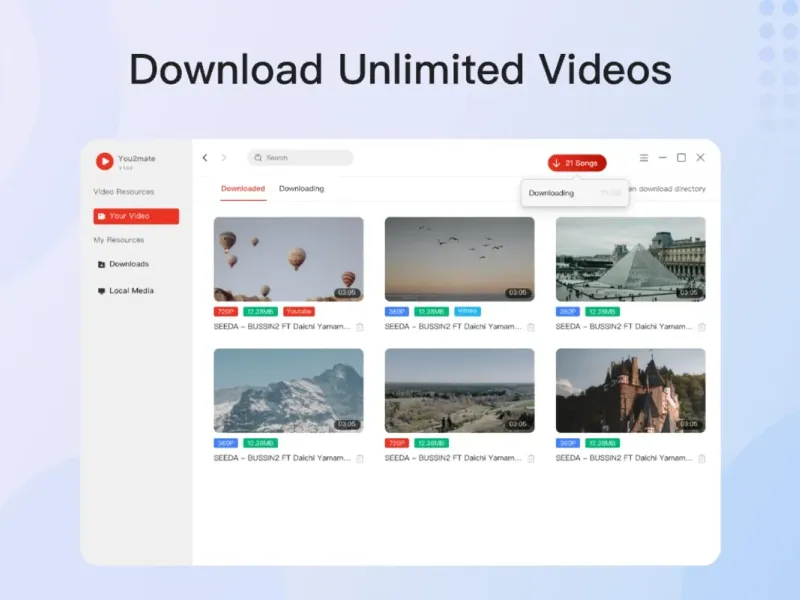
Task: Maximize the You2mate window
Action: 681,158
